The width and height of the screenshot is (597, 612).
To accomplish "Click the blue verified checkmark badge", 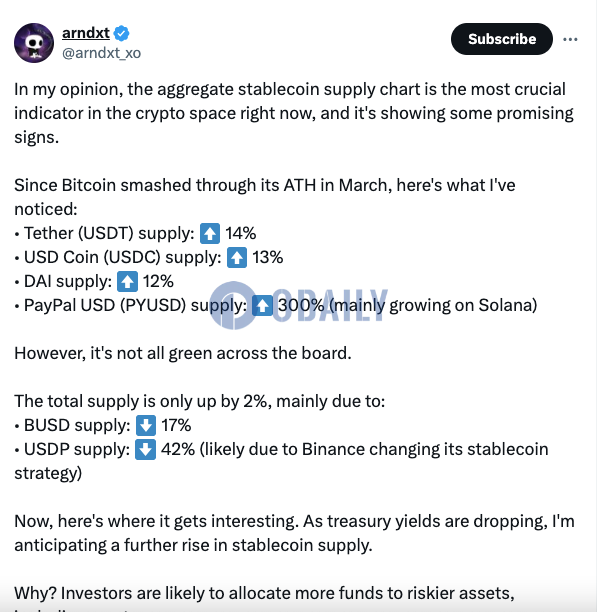I will (x=121, y=33).
